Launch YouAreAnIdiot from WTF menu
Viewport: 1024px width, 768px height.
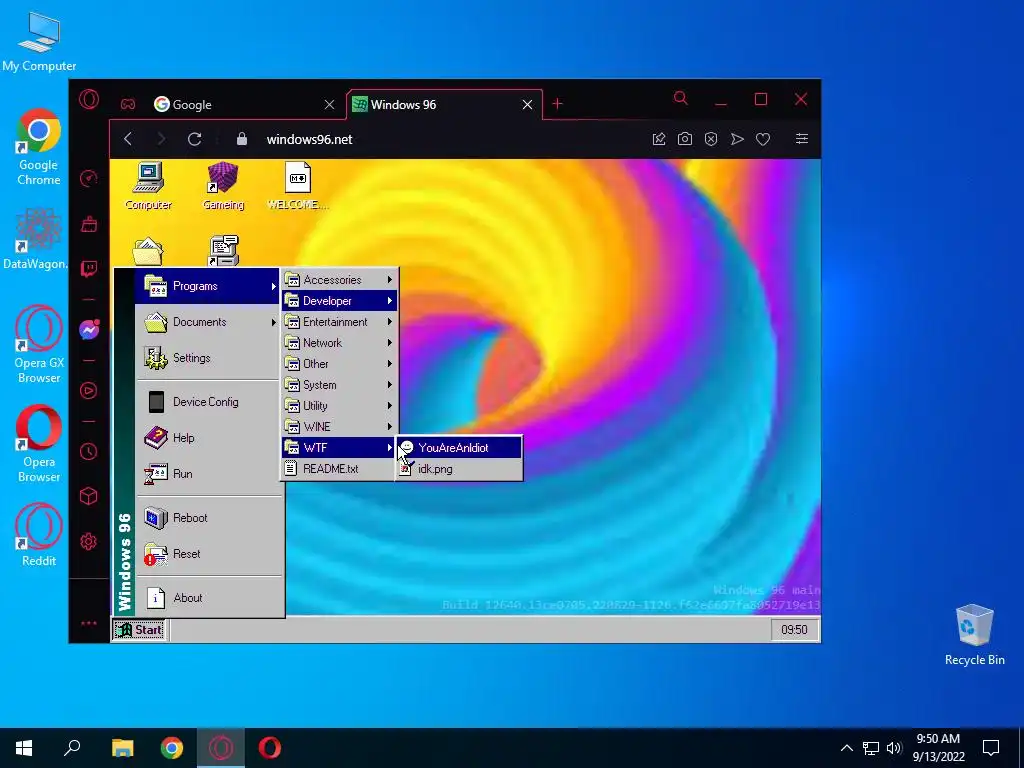coord(459,447)
